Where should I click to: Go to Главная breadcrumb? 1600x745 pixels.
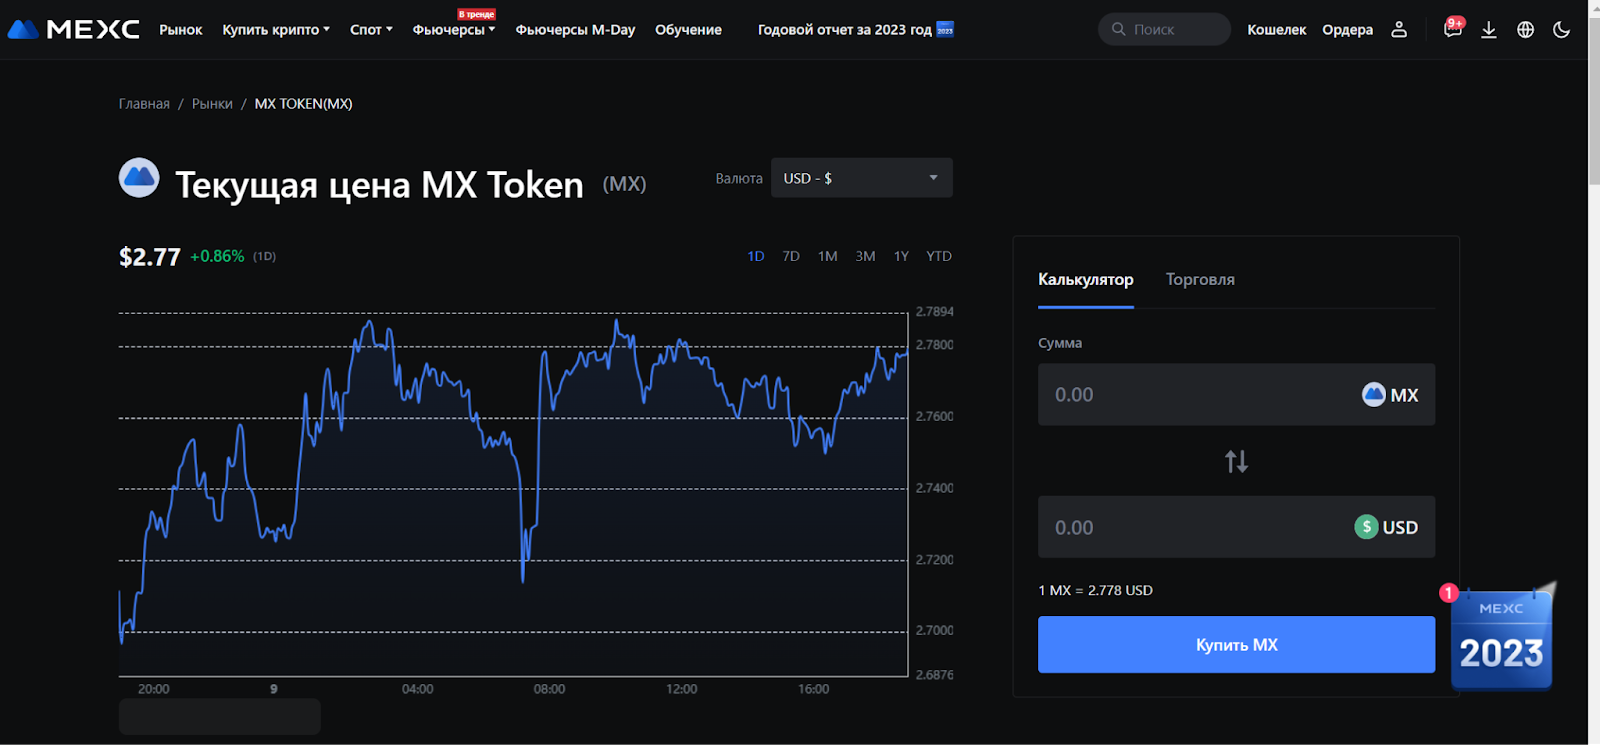(144, 104)
